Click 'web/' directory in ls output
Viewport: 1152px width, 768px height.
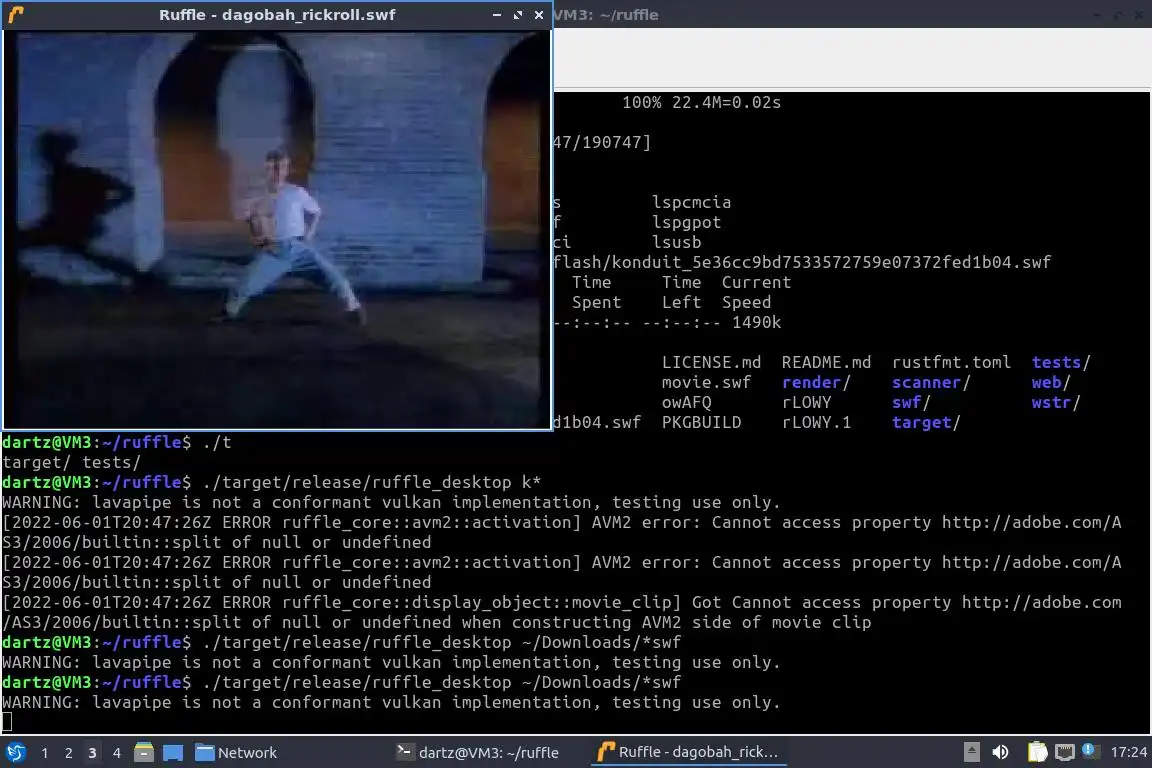[1051, 382]
